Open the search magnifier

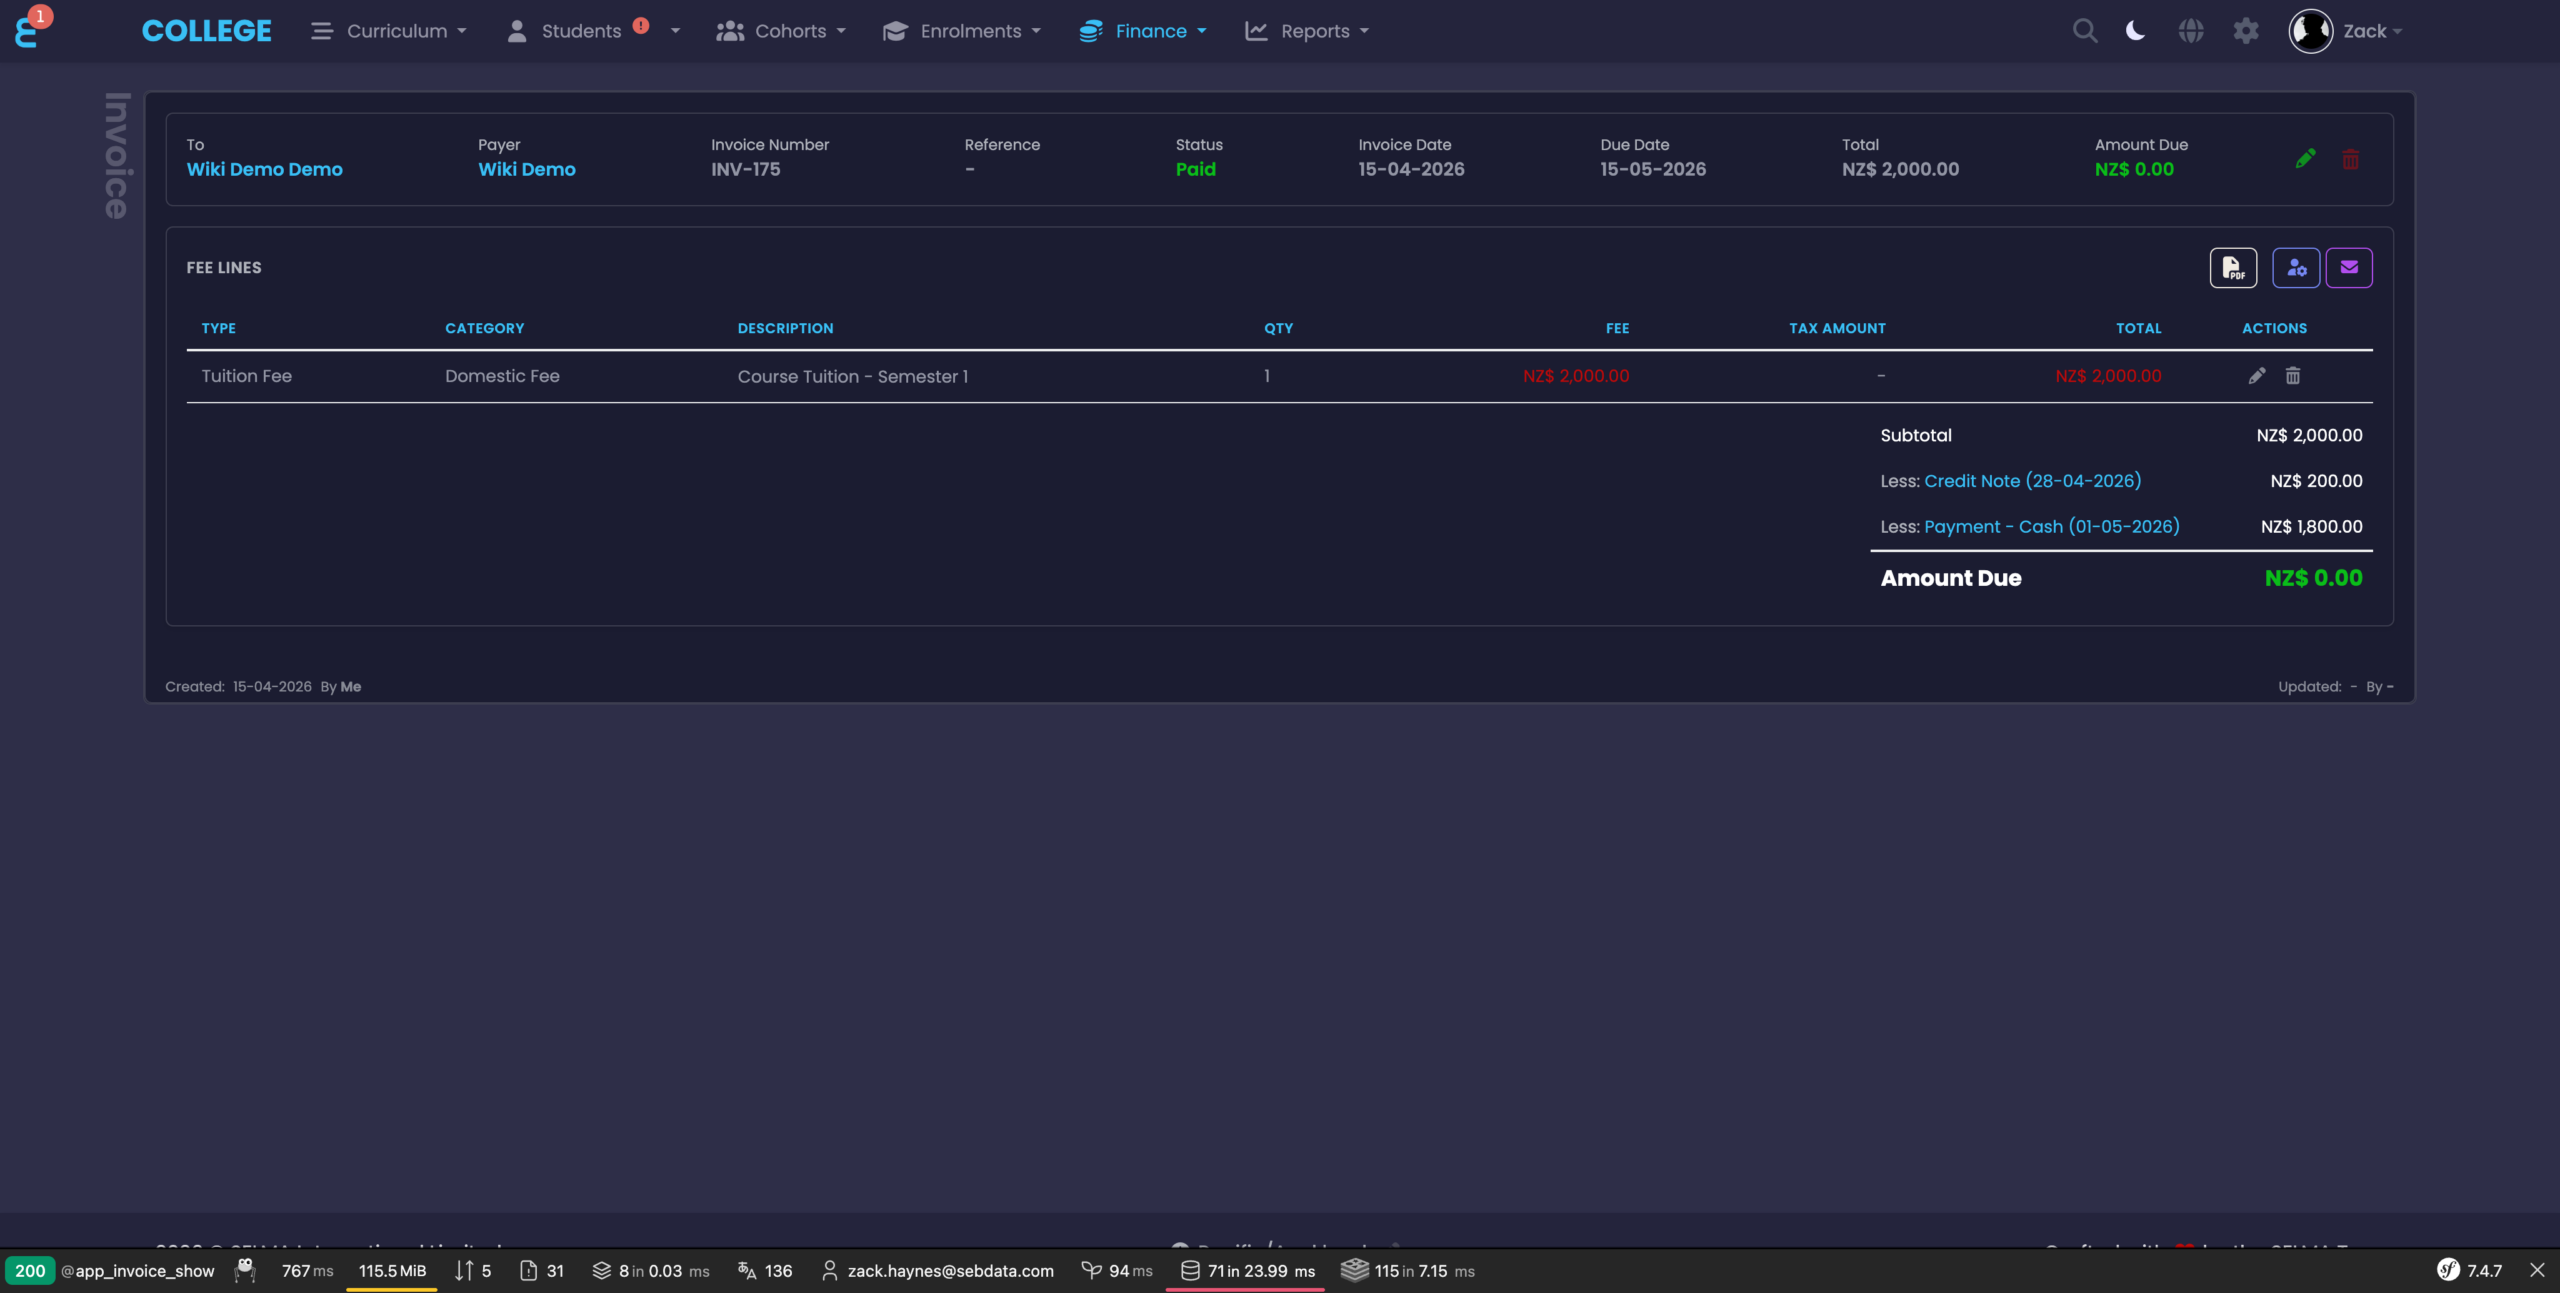2085,31
